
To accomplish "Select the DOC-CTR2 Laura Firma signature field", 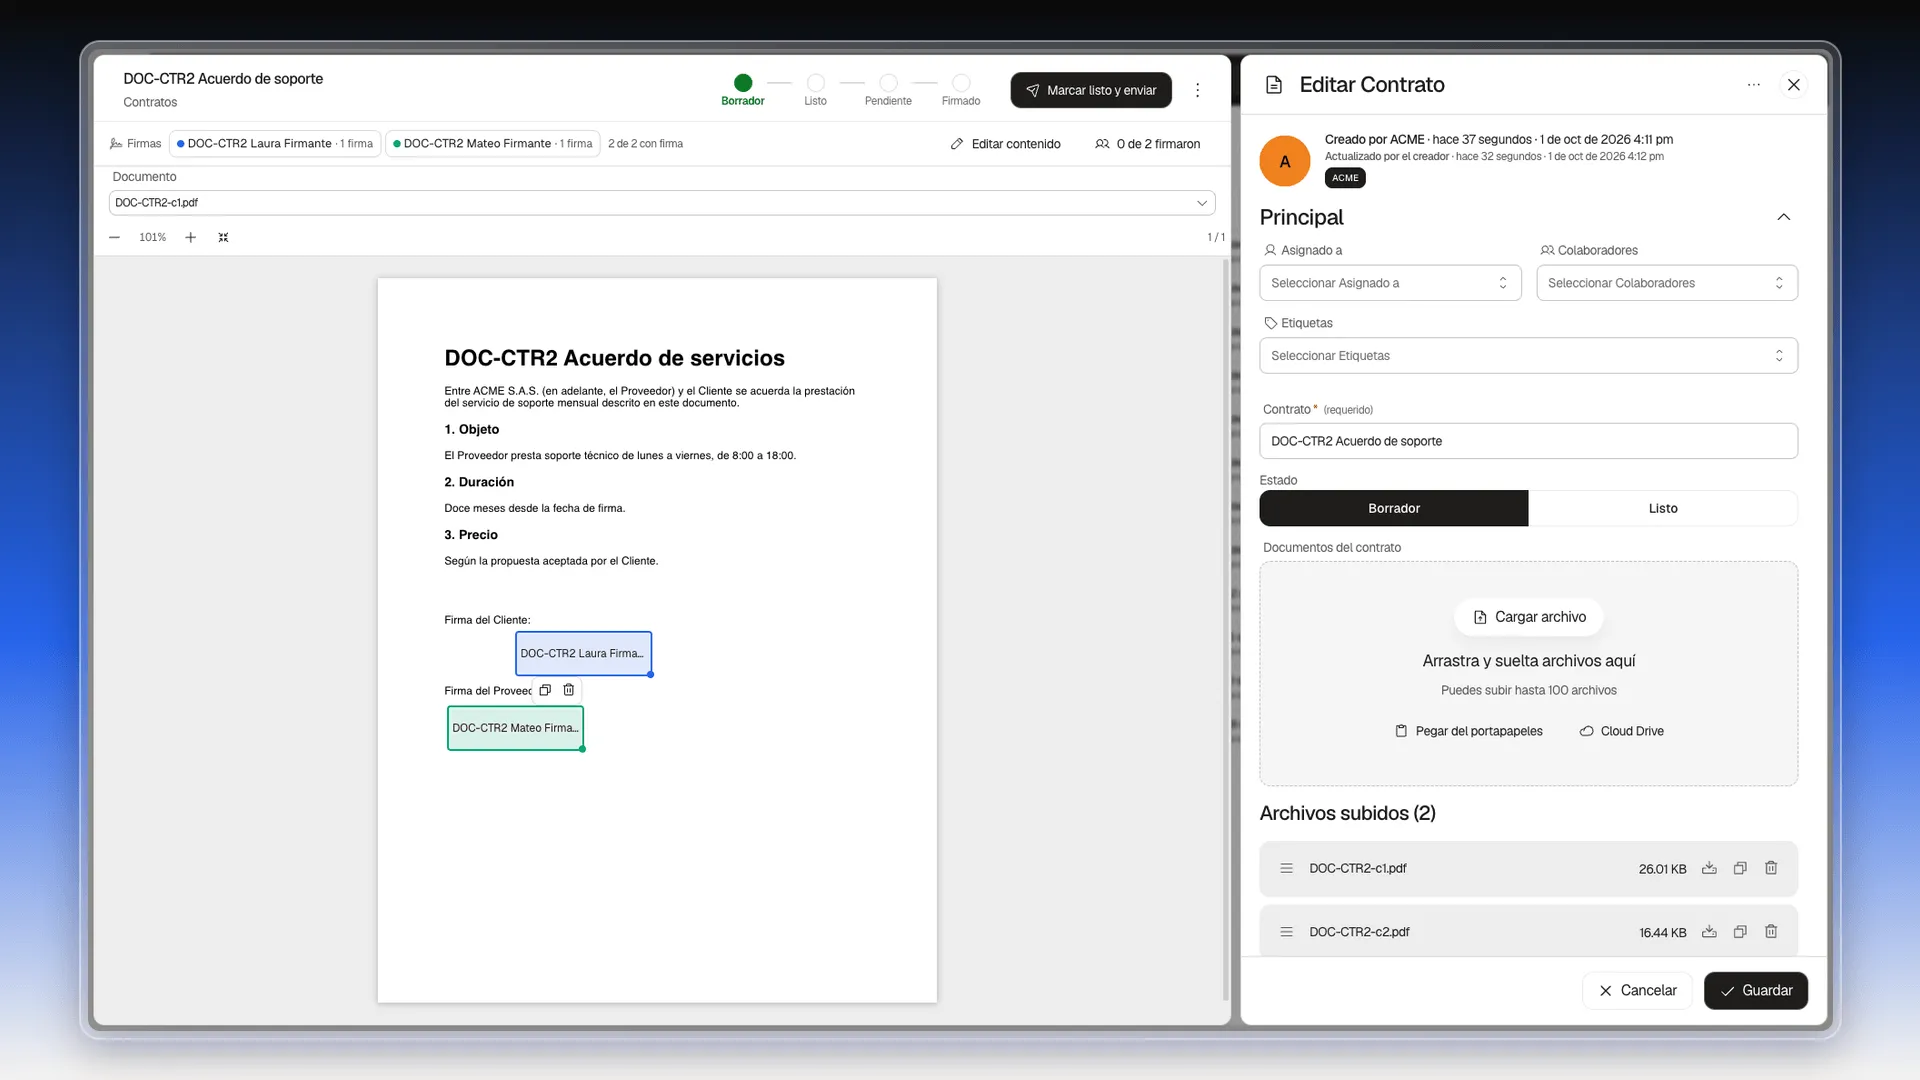I will pyautogui.click(x=583, y=653).
